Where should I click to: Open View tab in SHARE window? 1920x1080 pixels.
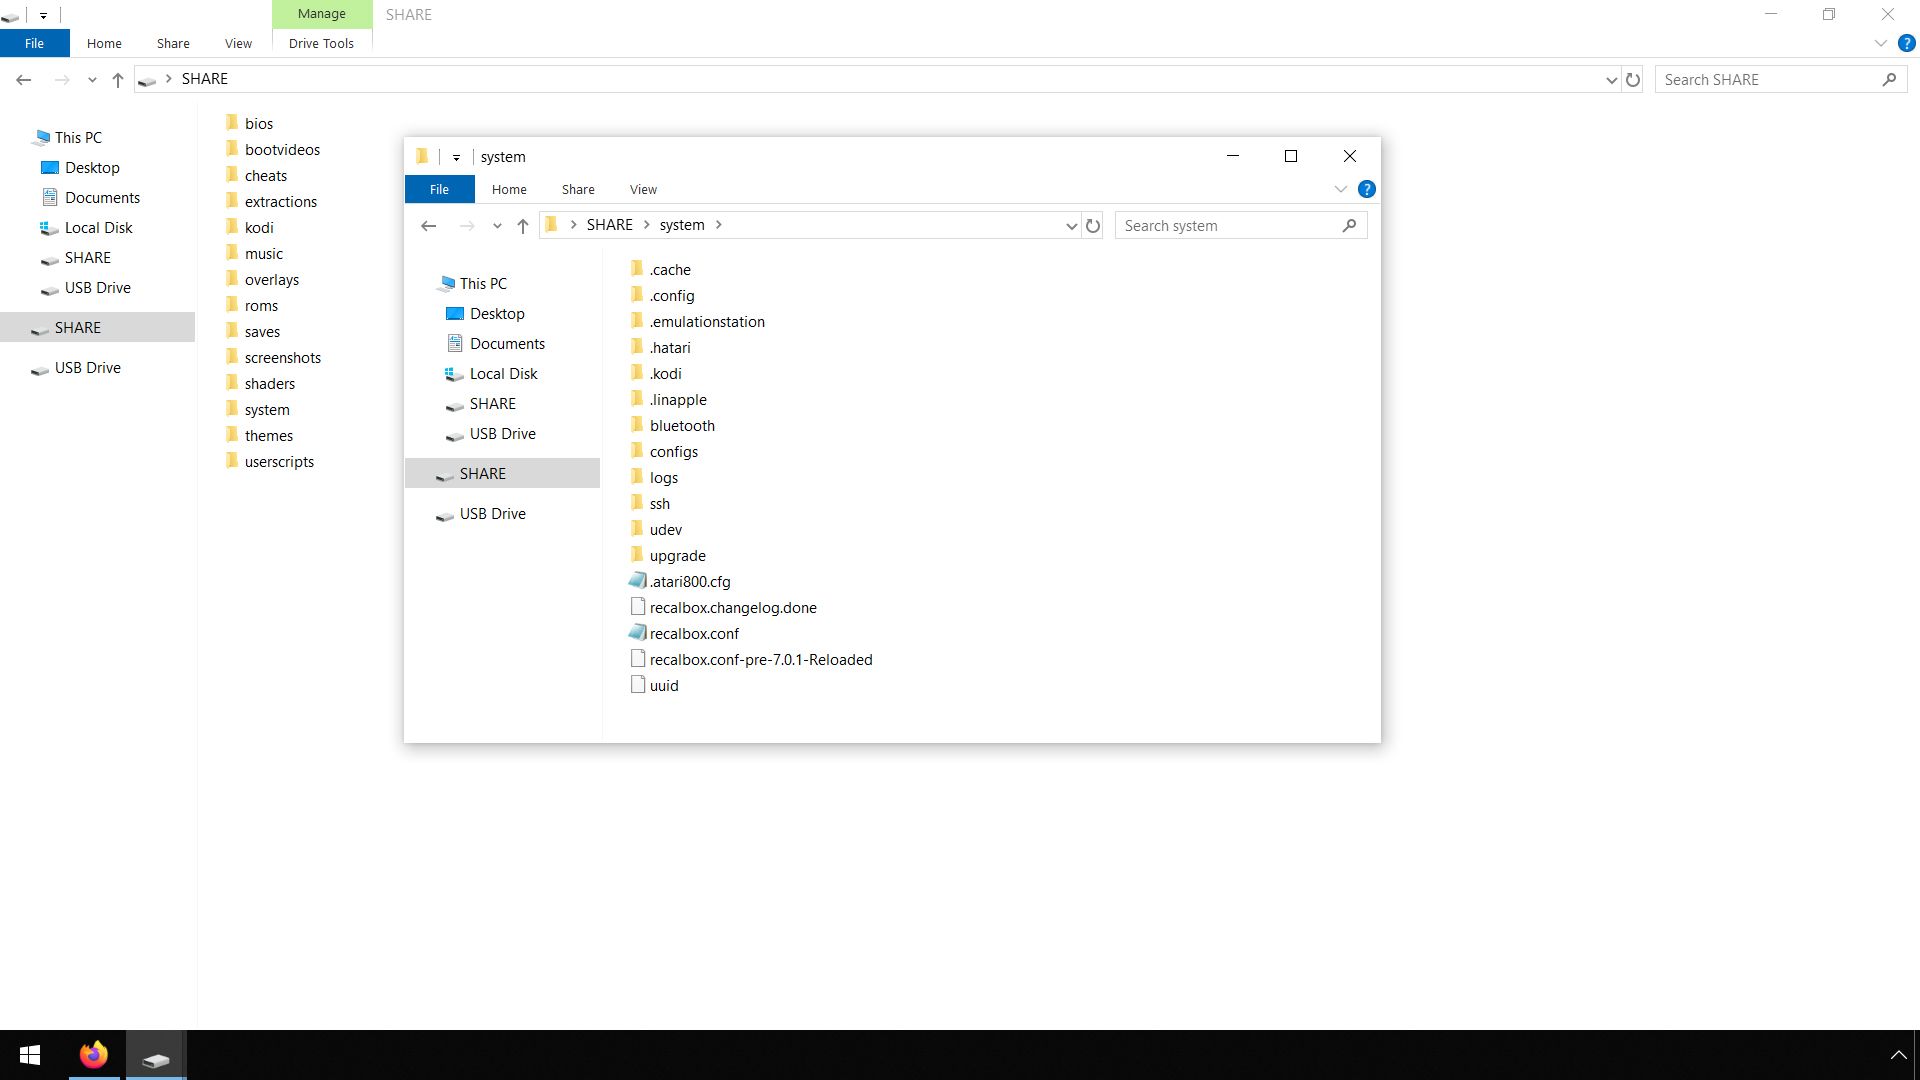tap(238, 43)
